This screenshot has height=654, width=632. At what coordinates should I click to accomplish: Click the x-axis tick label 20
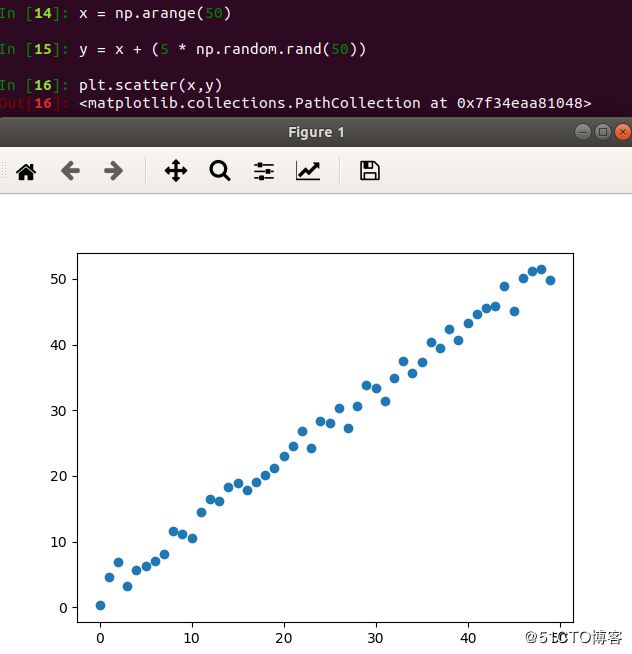(284, 638)
